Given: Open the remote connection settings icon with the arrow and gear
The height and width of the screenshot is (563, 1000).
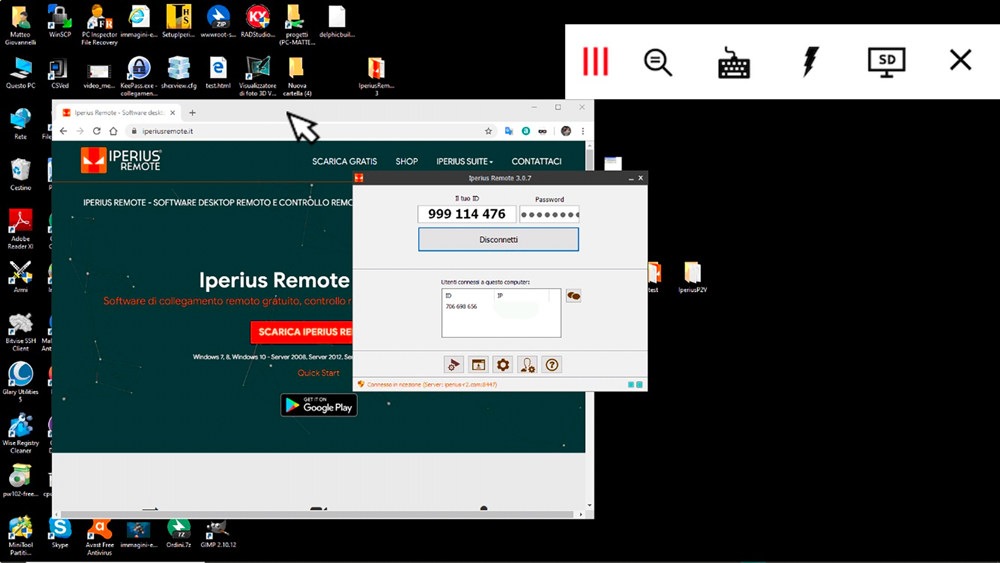Looking at the screenshot, I should [453, 365].
